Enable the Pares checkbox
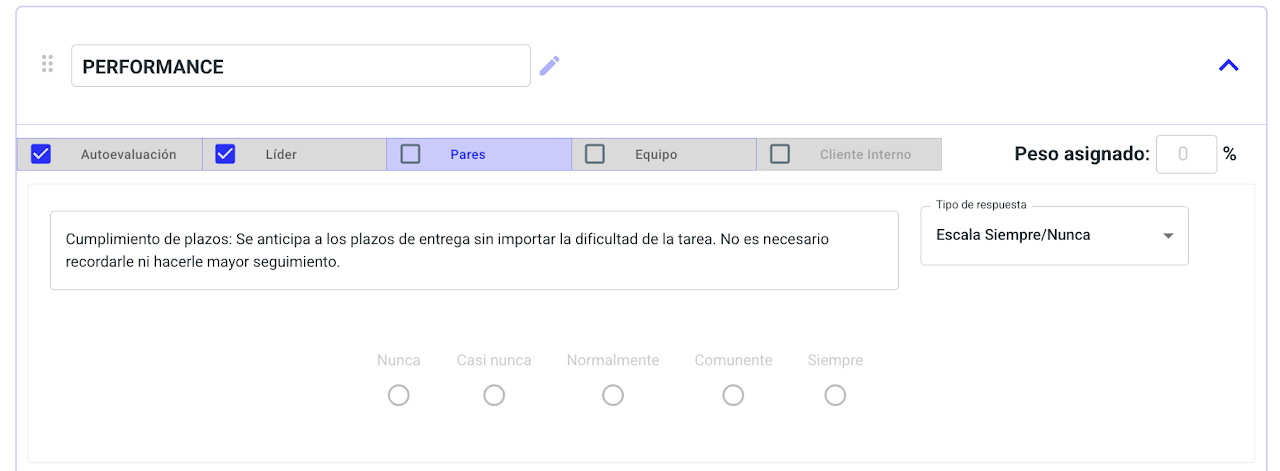Image resolution: width=1280 pixels, height=471 pixels. 410,154
